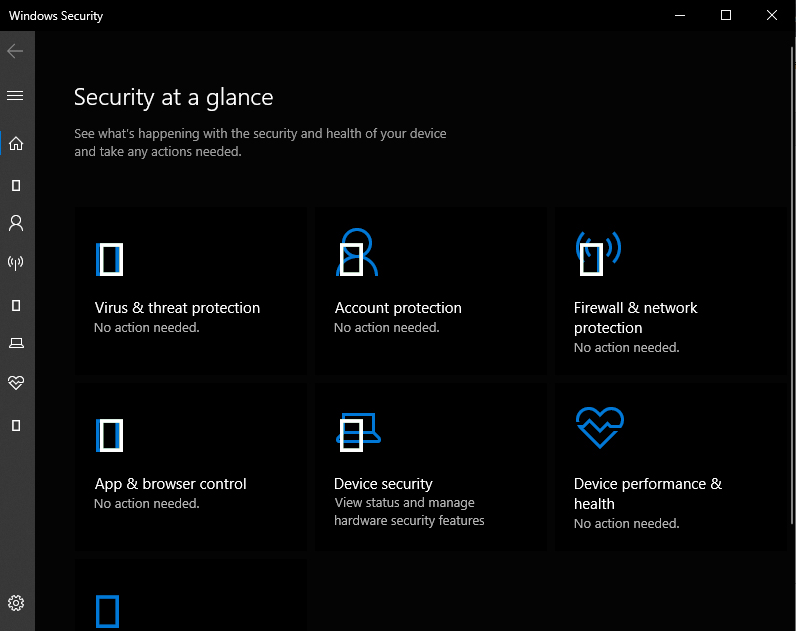Open Firewall & network antenna icon in sidebar
Image resolution: width=796 pixels, height=631 pixels.
pos(16,263)
